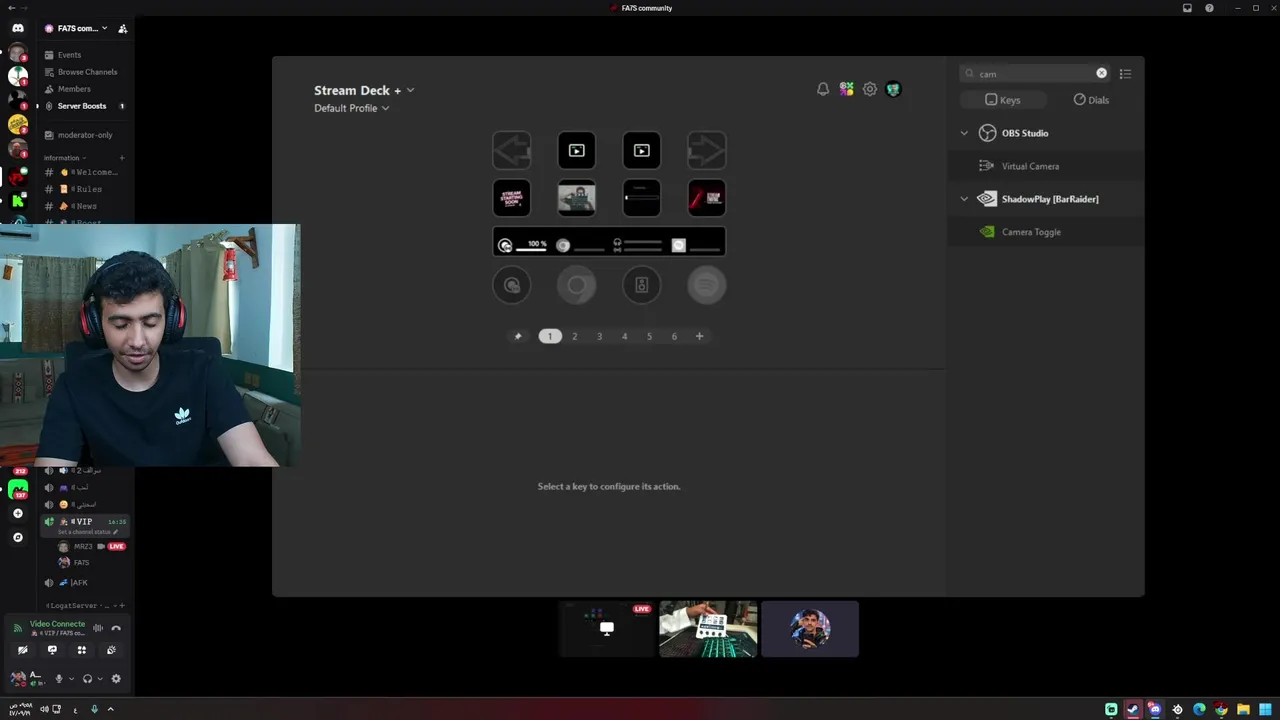1280x720 pixels.
Task: Open the soundboard button
Action: click(111, 650)
